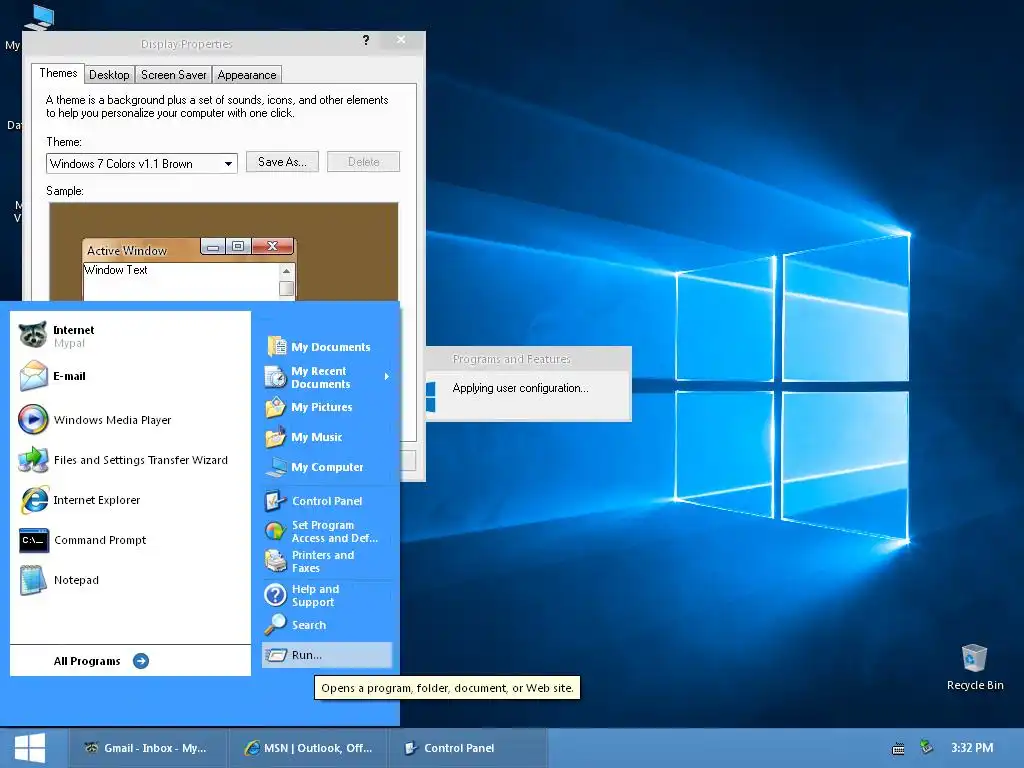
Task: Expand the Theme dropdown arrow
Action: coord(228,163)
